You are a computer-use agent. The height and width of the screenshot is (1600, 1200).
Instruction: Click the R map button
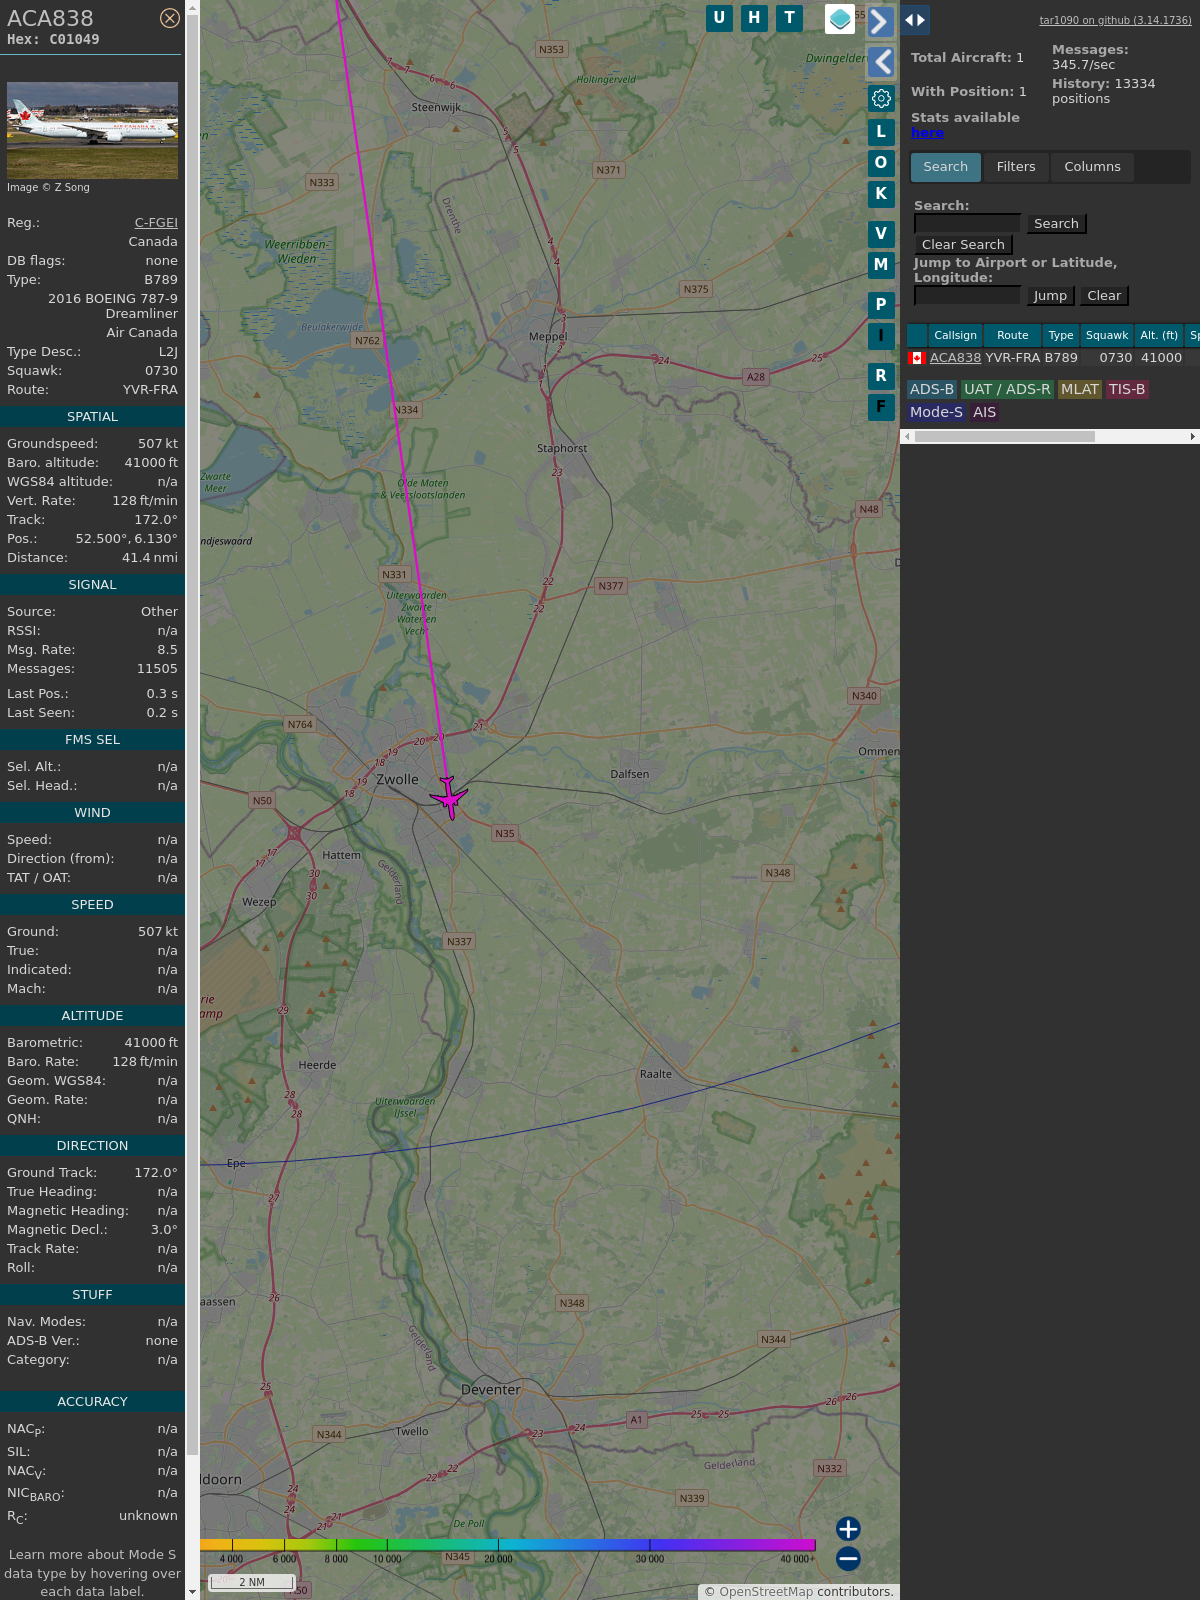[881, 376]
